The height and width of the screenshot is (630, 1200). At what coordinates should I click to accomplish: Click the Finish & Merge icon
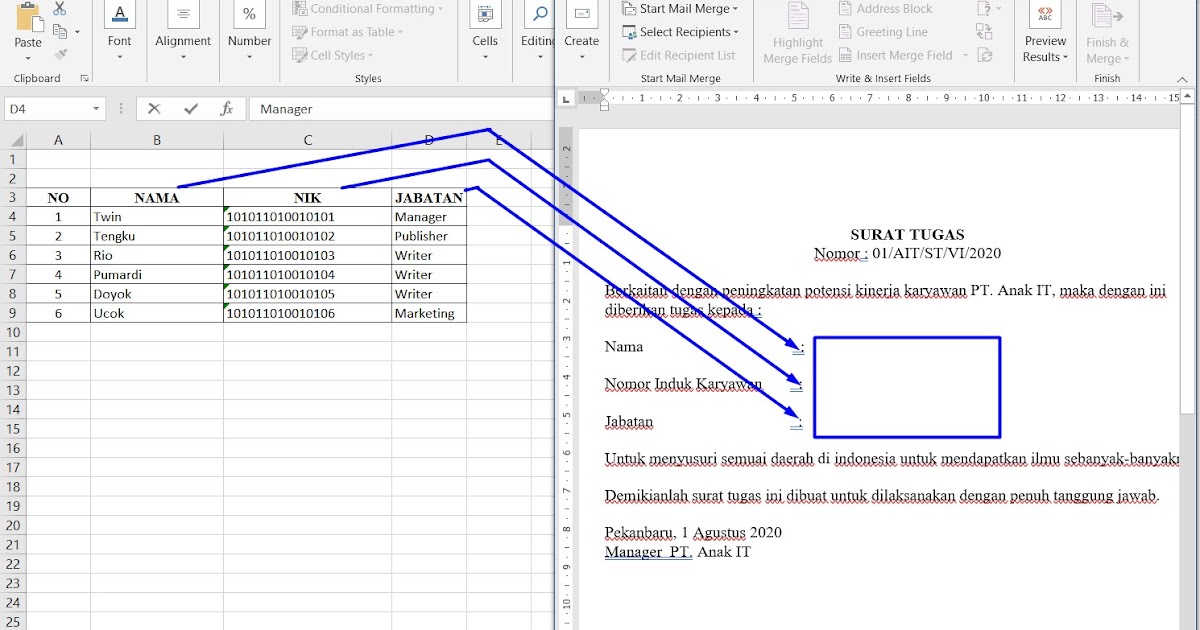pos(1107,31)
